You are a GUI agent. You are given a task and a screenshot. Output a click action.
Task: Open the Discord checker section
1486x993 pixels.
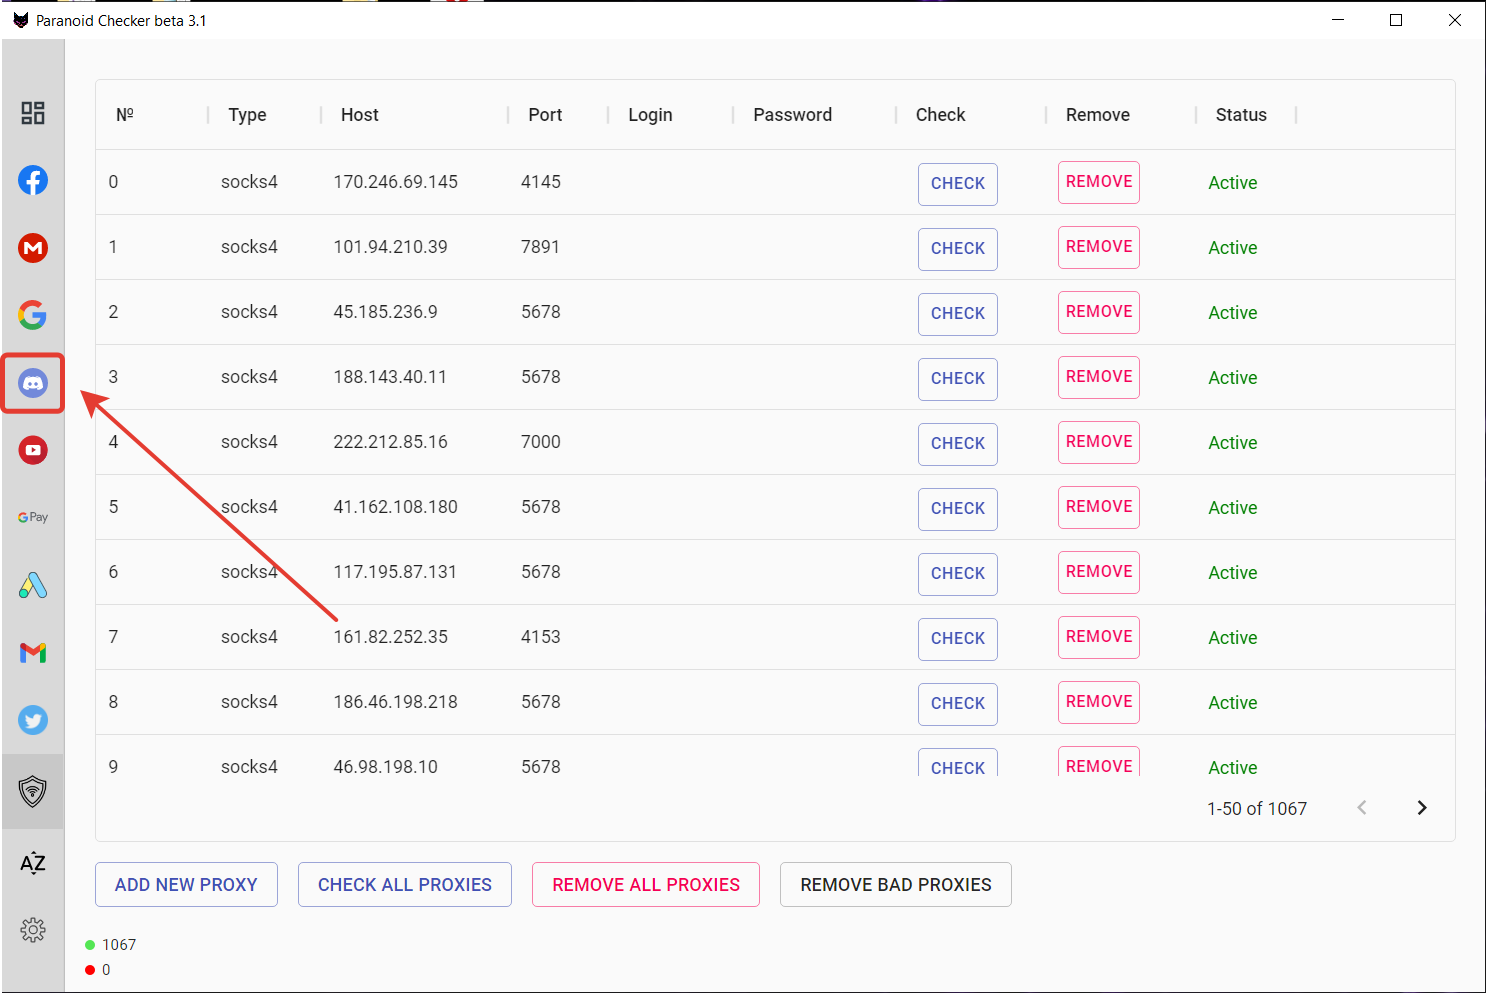click(33, 383)
